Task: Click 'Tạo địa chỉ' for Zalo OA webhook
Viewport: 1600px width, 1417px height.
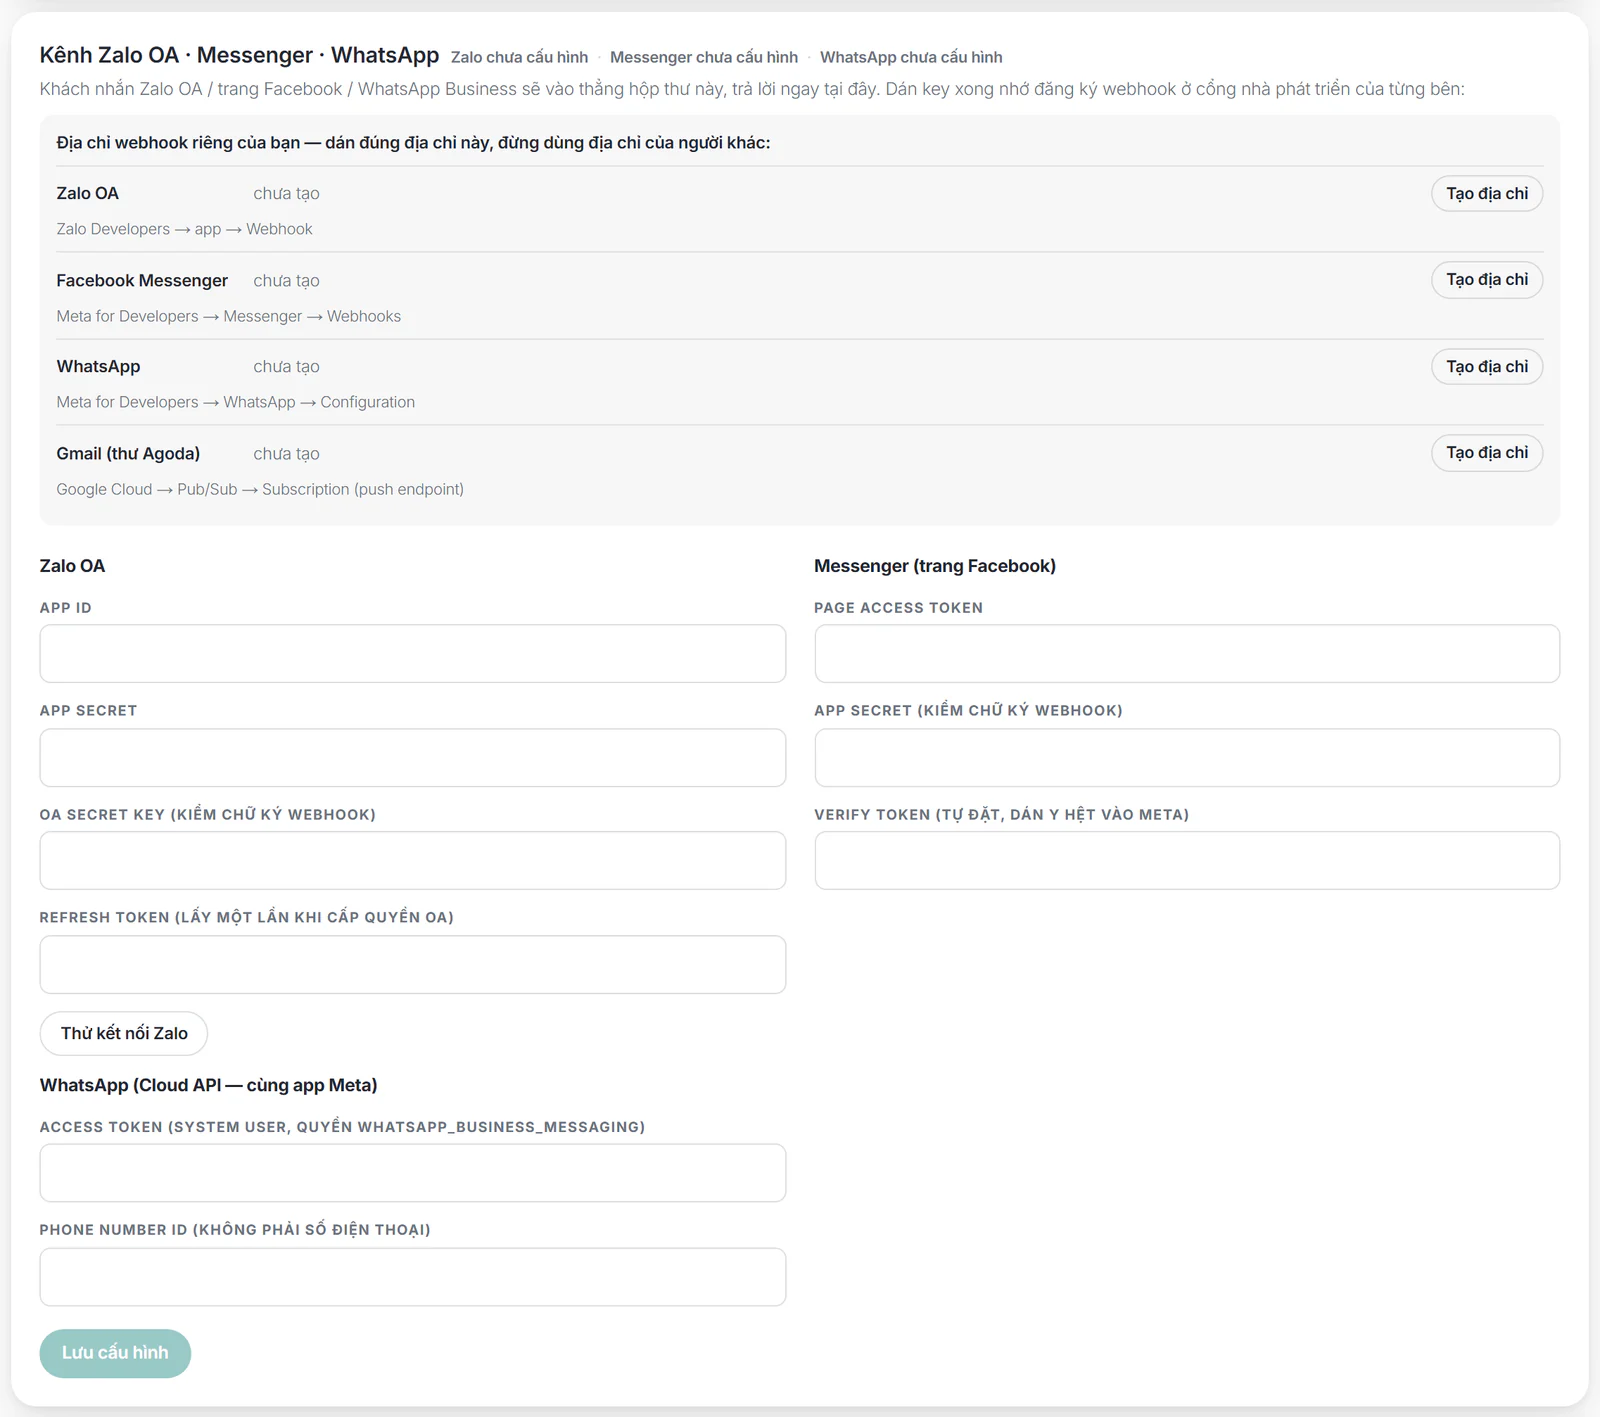Action: pyautogui.click(x=1487, y=193)
